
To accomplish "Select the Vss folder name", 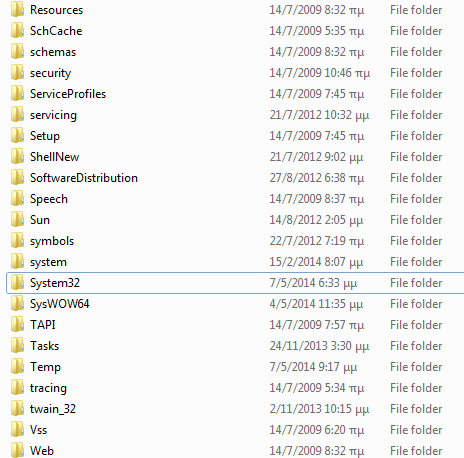I will coord(39,430).
